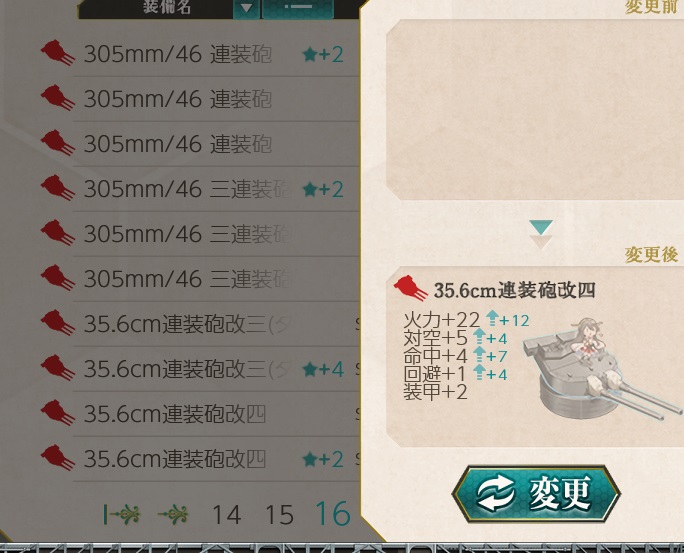Click gun icon of unstarred 35.6cm連装砲改四
Viewport: 684px width, 553px height.
point(57,412)
